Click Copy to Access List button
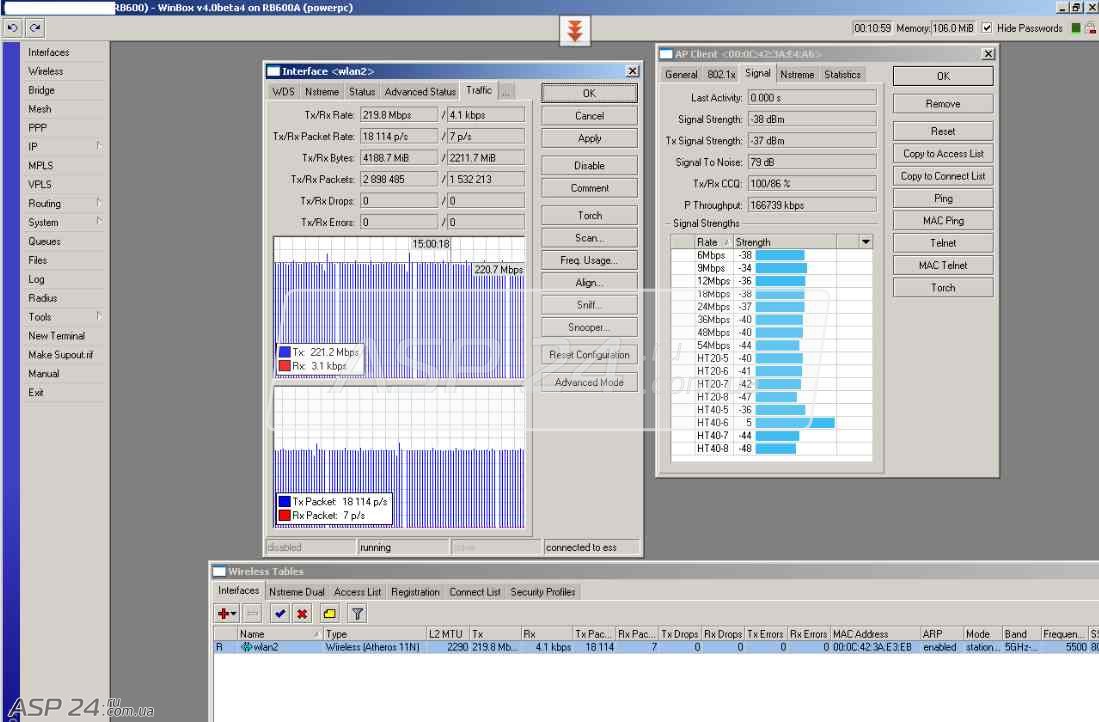 pos(943,154)
